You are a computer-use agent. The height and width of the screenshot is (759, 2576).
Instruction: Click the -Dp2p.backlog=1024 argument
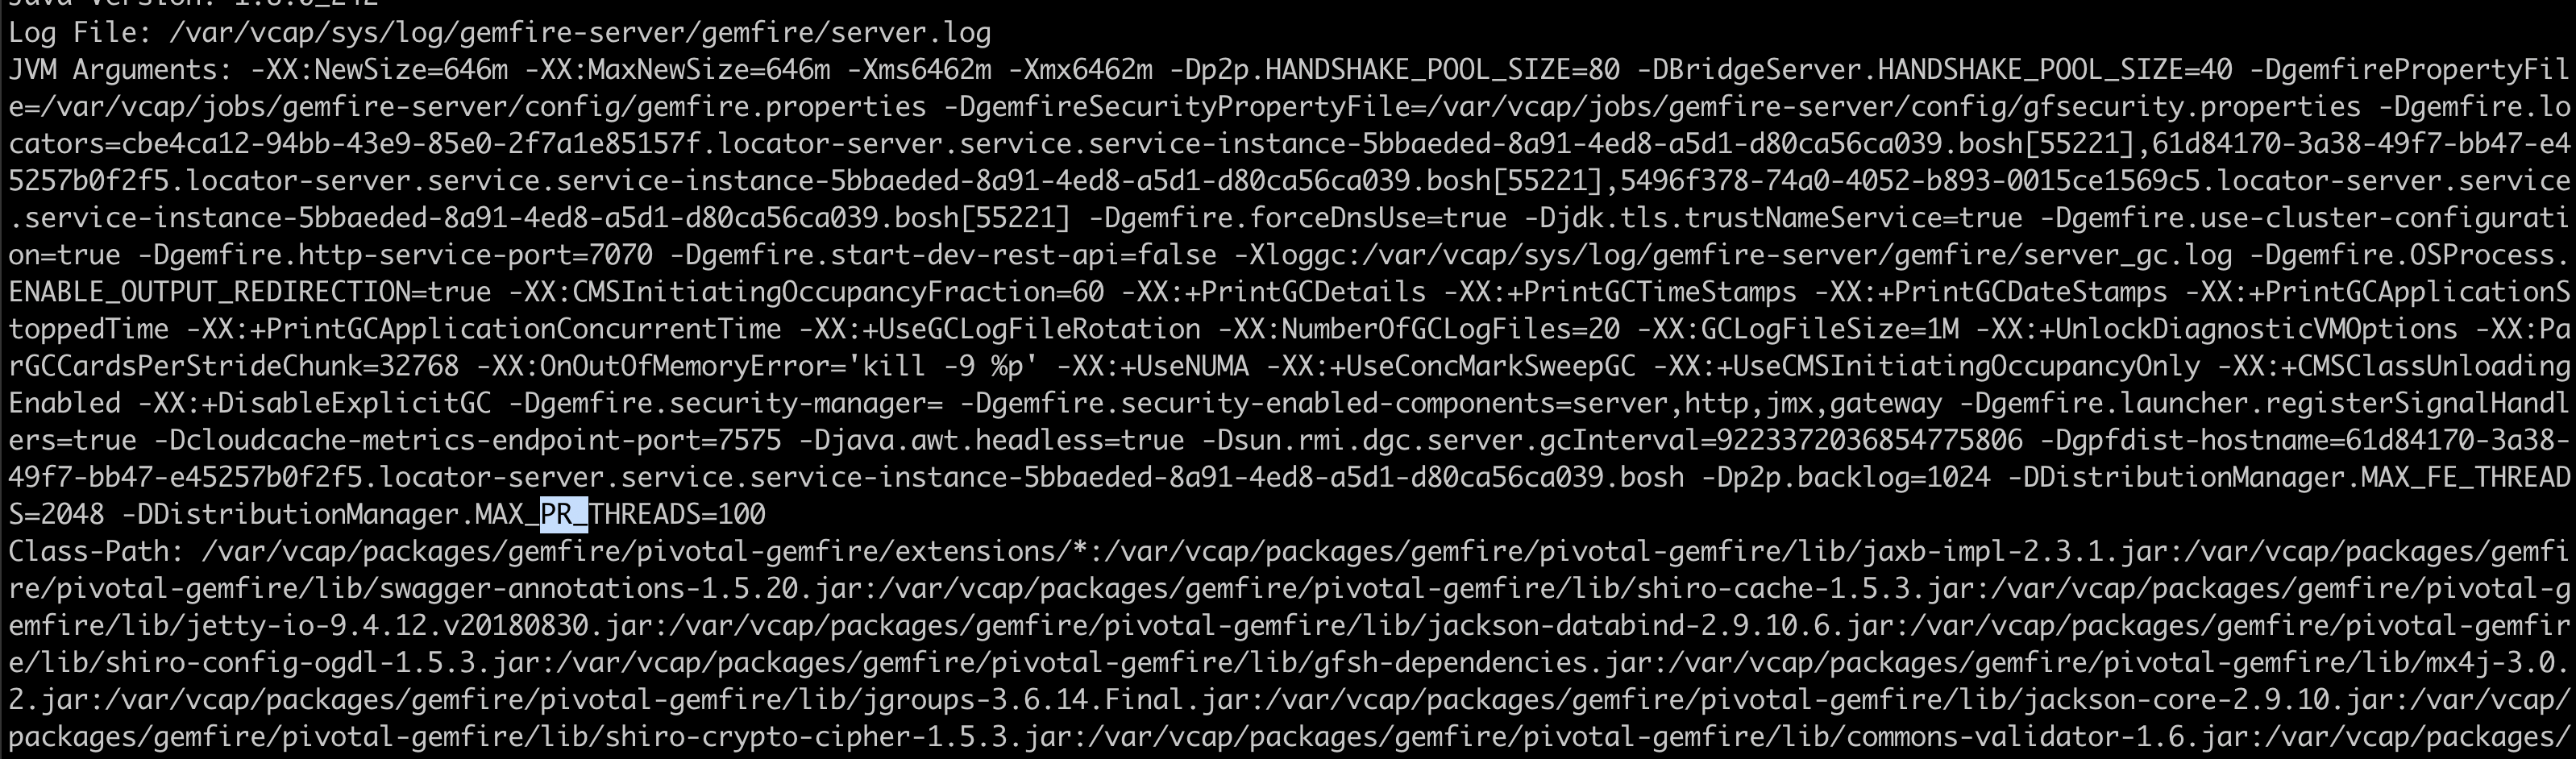[1846, 478]
